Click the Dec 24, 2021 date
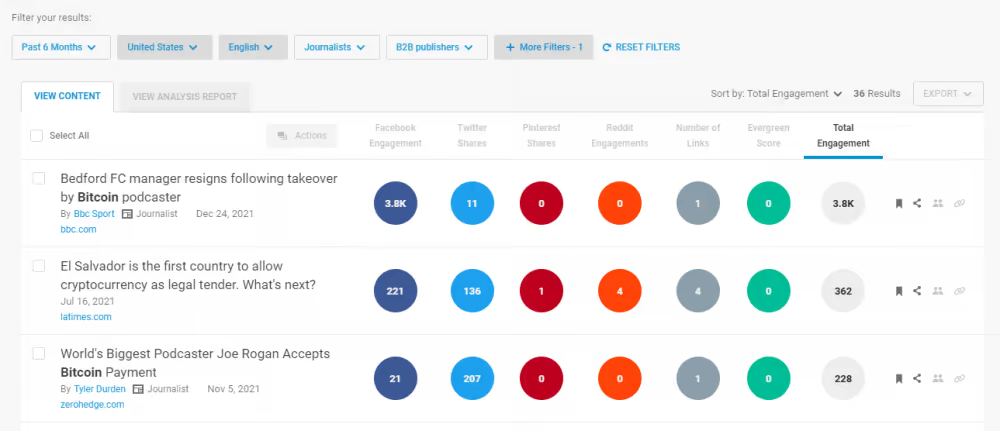 pyautogui.click(x=224, y=214)
